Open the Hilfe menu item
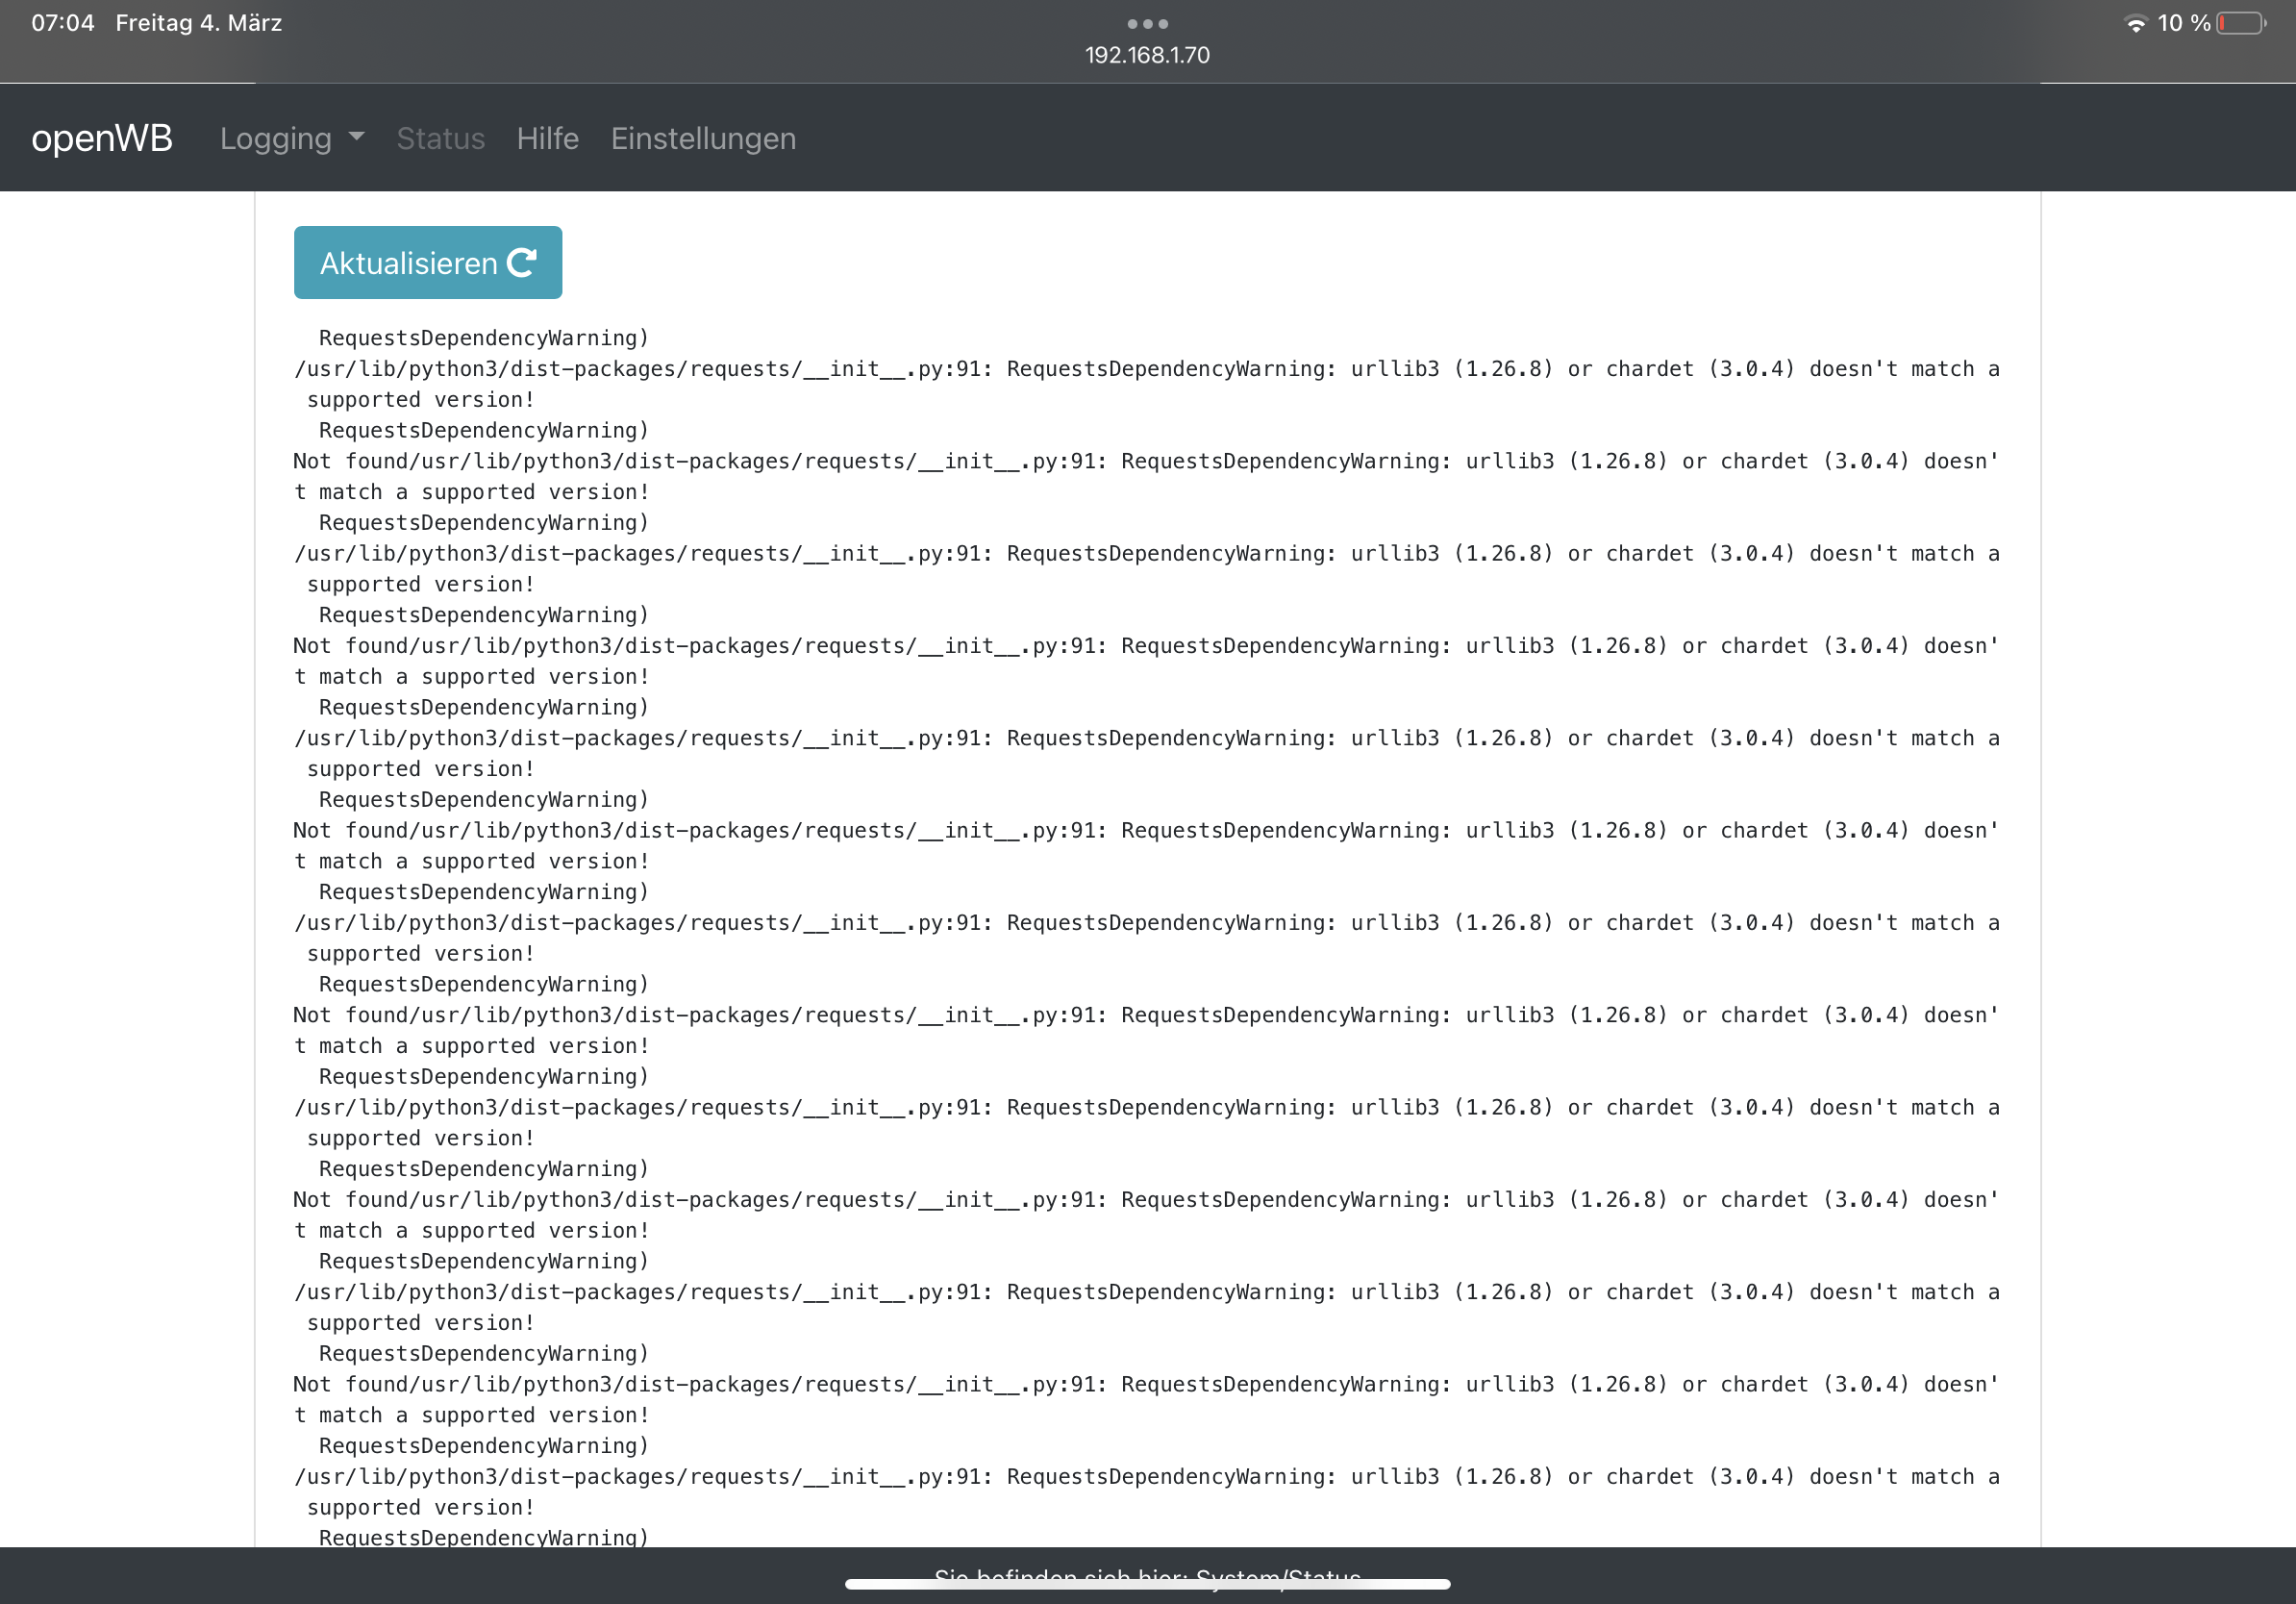The height and width of the screenshot is (1604, 2296). click(547, 138)
